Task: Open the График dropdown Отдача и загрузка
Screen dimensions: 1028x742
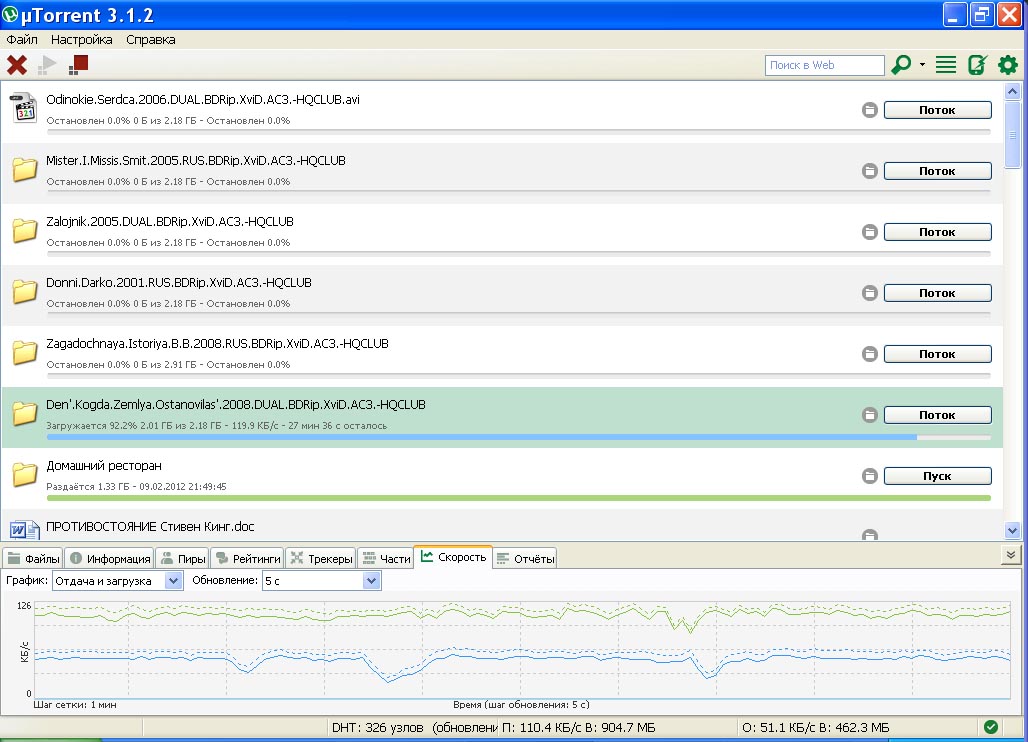Action: point(117,581)
